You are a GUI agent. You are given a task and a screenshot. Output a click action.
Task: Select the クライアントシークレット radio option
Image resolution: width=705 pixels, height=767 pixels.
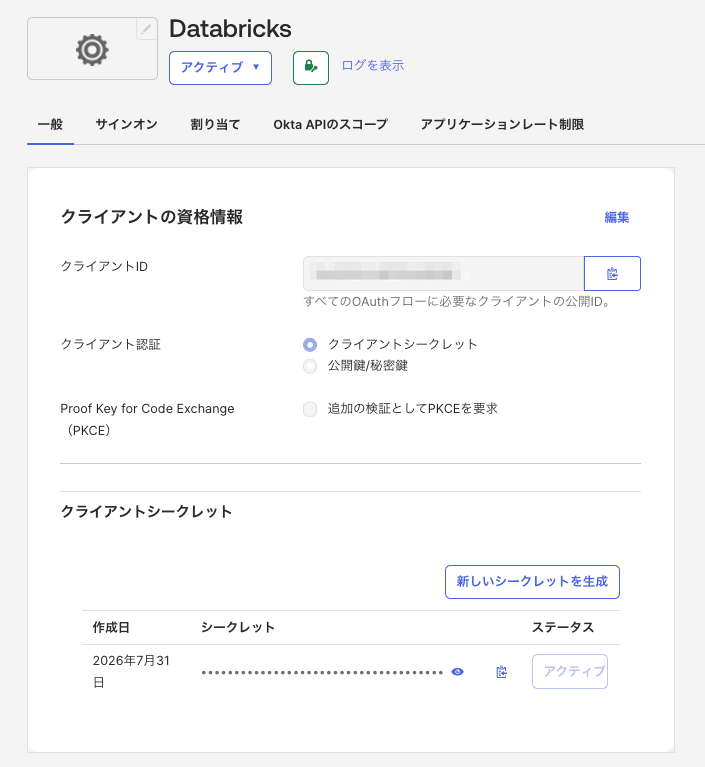(310, 344)
